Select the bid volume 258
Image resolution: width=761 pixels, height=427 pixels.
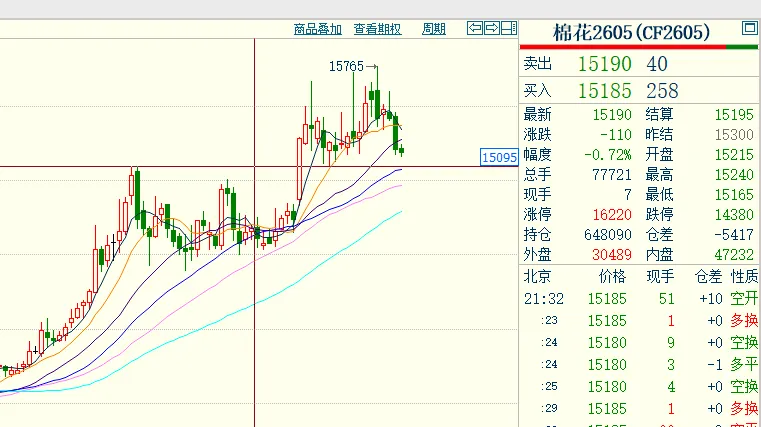(x=662, y=91)
